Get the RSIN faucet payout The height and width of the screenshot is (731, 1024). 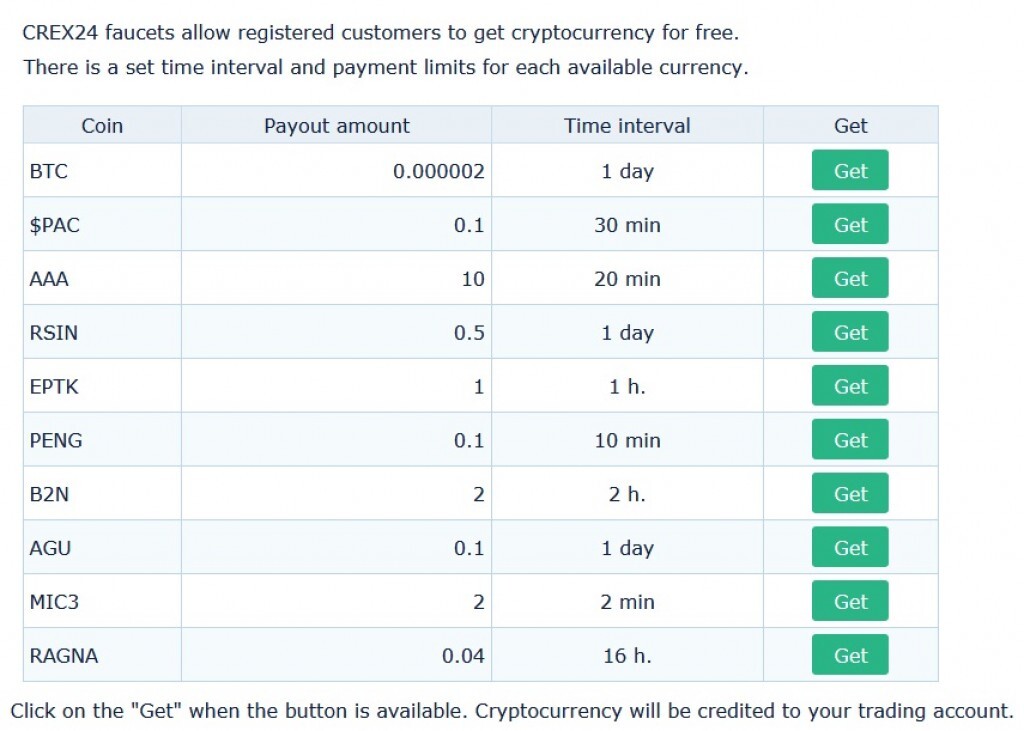click(849, 333)
